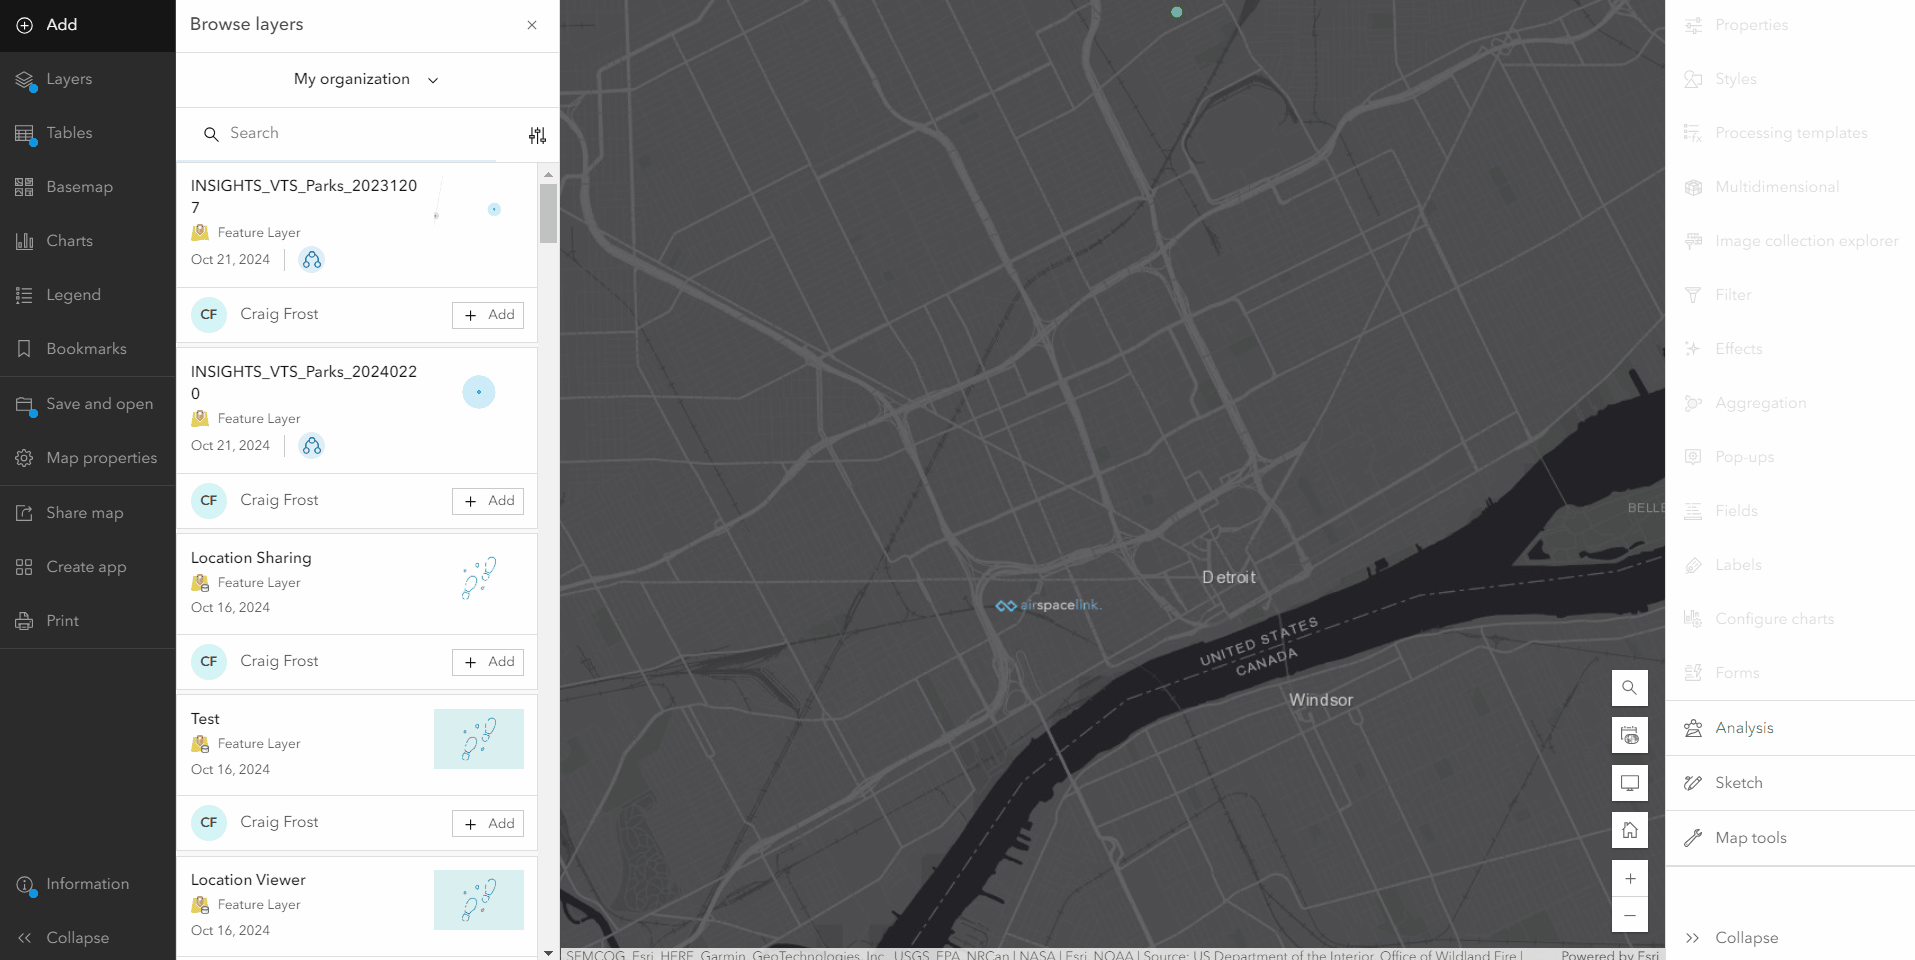Open the Charts panel
The width and height of the screenshot is (1915, 960).
(66, 241)
